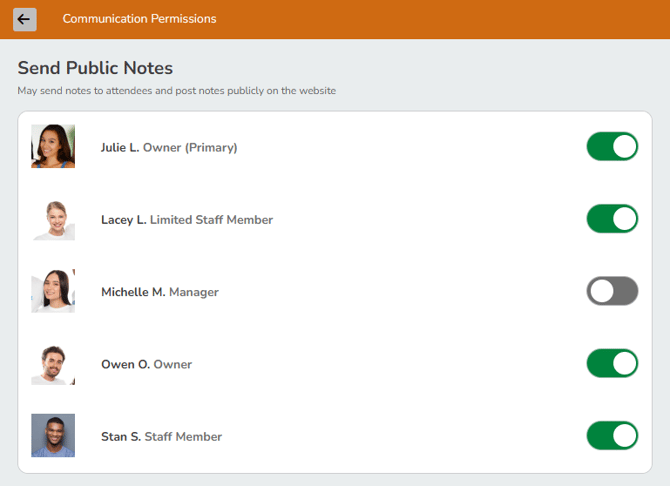The width and height of the screenshot is (670, 486).
Task: Switch off Owen O.'s permission toggle
Action: [611, 363]
